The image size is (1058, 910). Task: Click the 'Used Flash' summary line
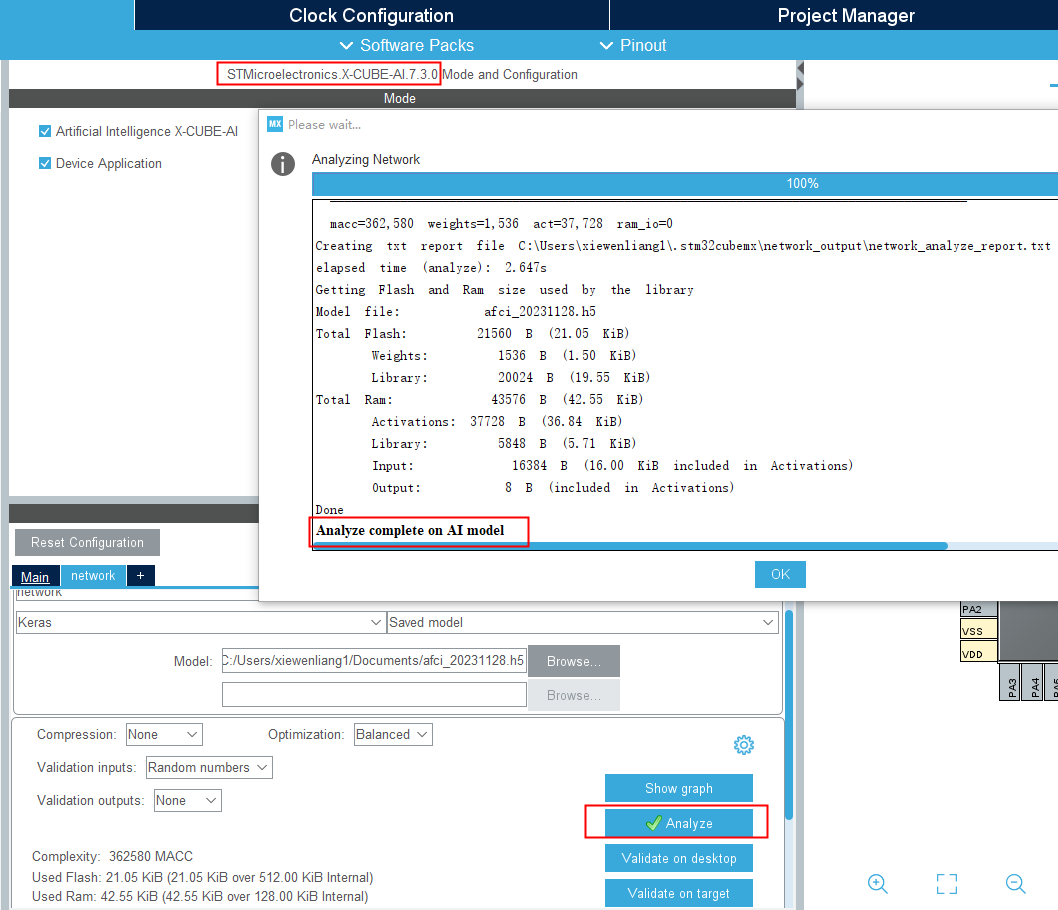coord(202,878)
